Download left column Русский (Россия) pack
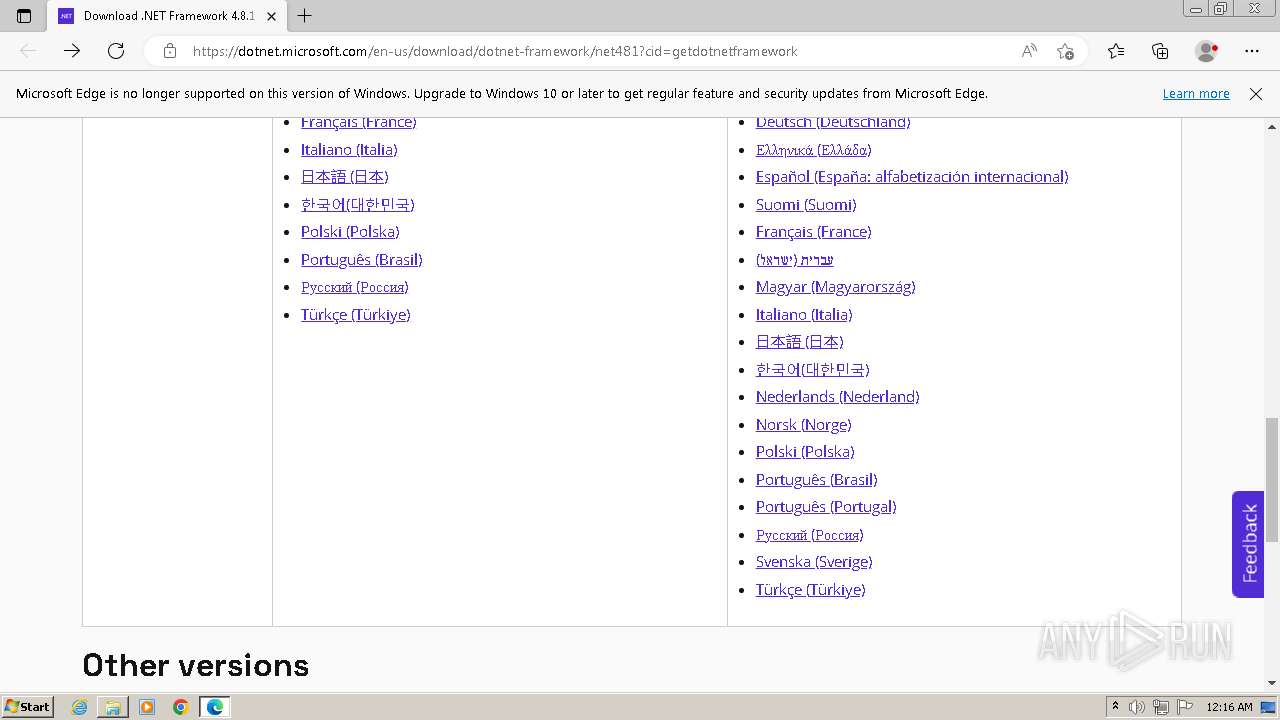Screen dimensions: 1280x720 click(x=354, y=287)
